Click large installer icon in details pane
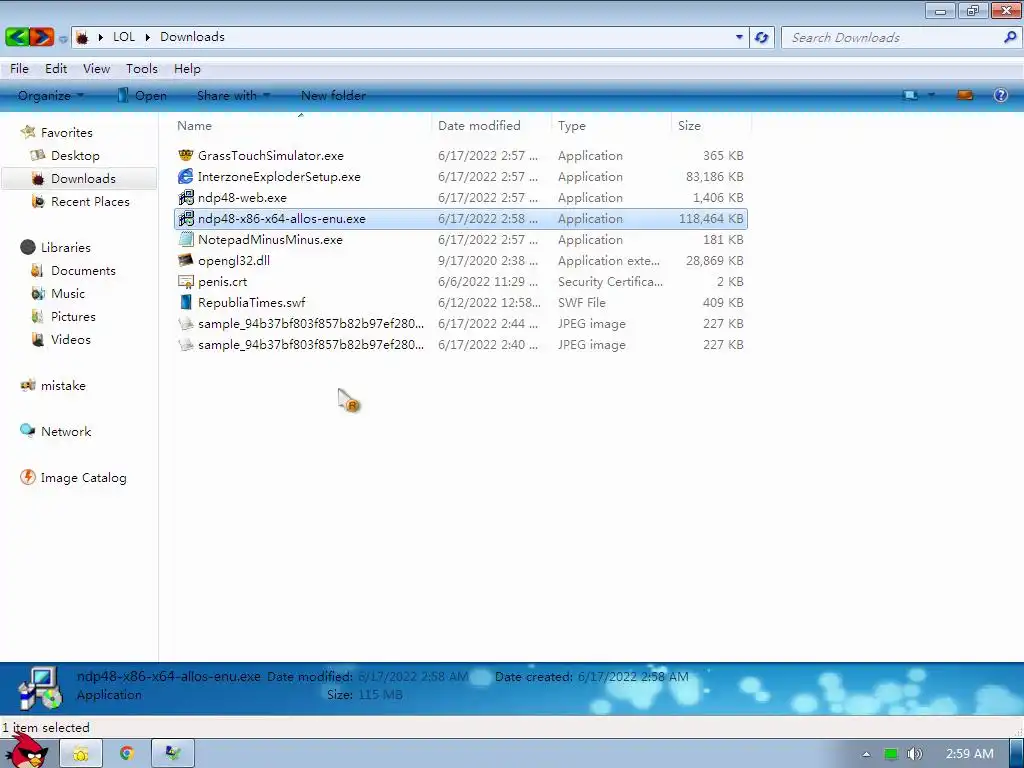Screen dimensions: 1024x768 click(40, 689)
